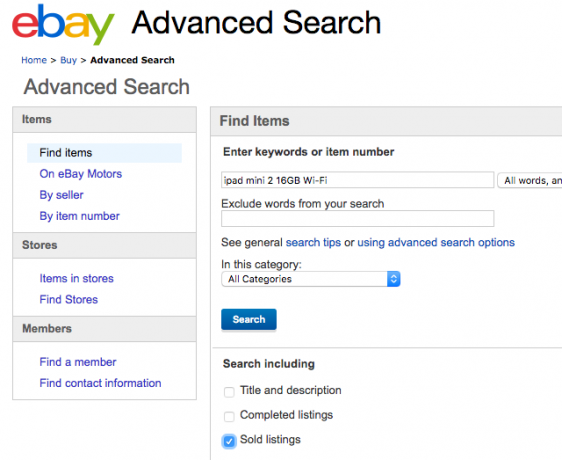562x460 pixels.
Task: Expand the All words match dropdown
Action: tap(530, 180)
